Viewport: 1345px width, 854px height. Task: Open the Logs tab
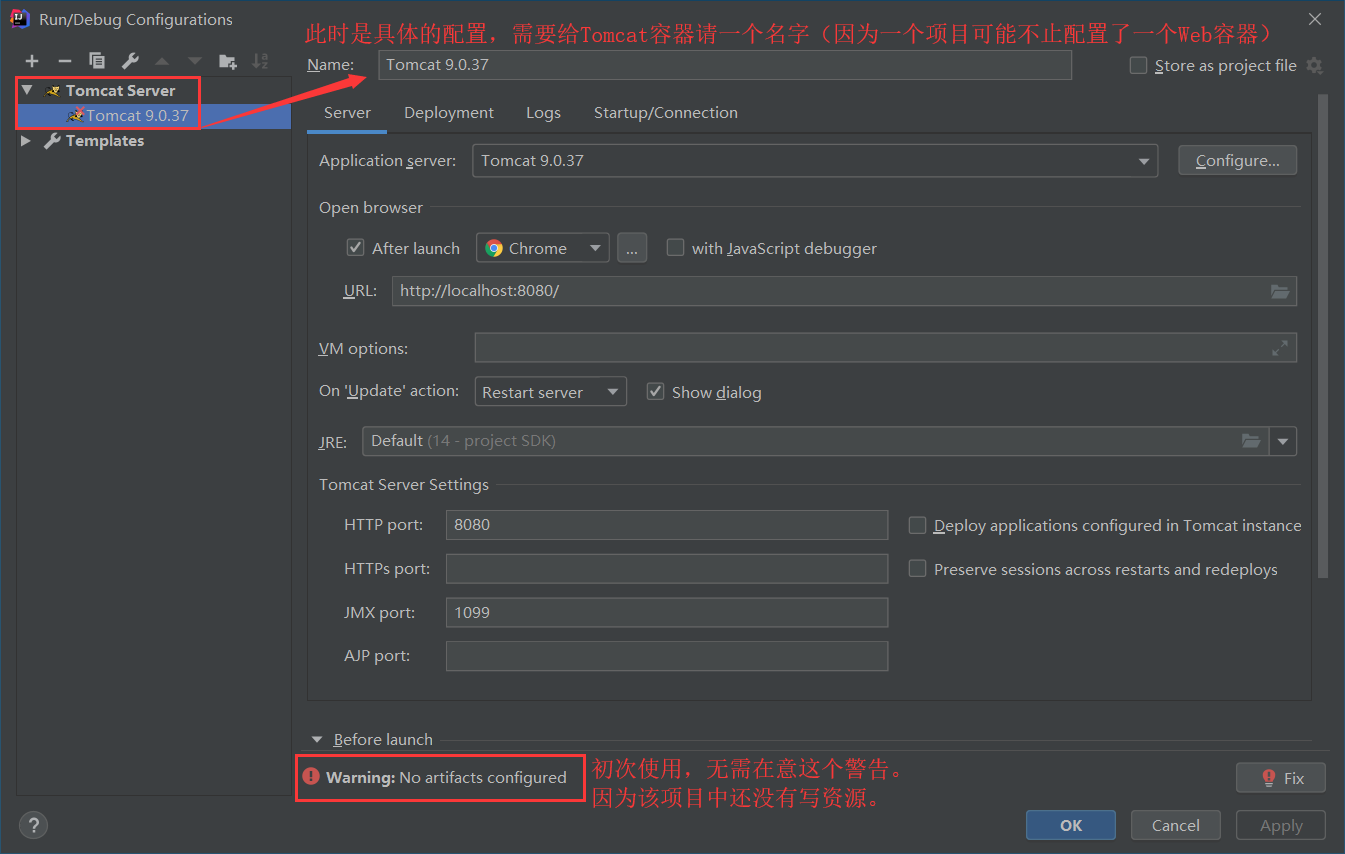coord(543,113)
